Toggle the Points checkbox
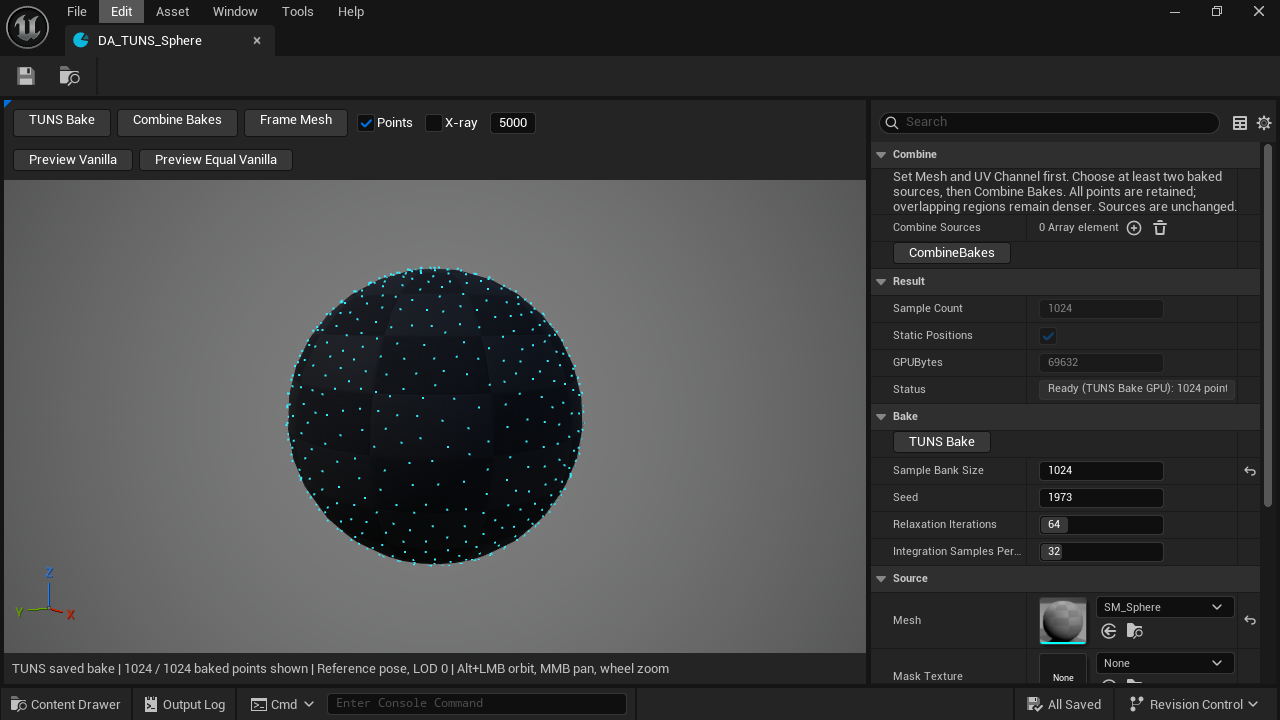This screenshot has width=1280, height=720. (366, 123)
